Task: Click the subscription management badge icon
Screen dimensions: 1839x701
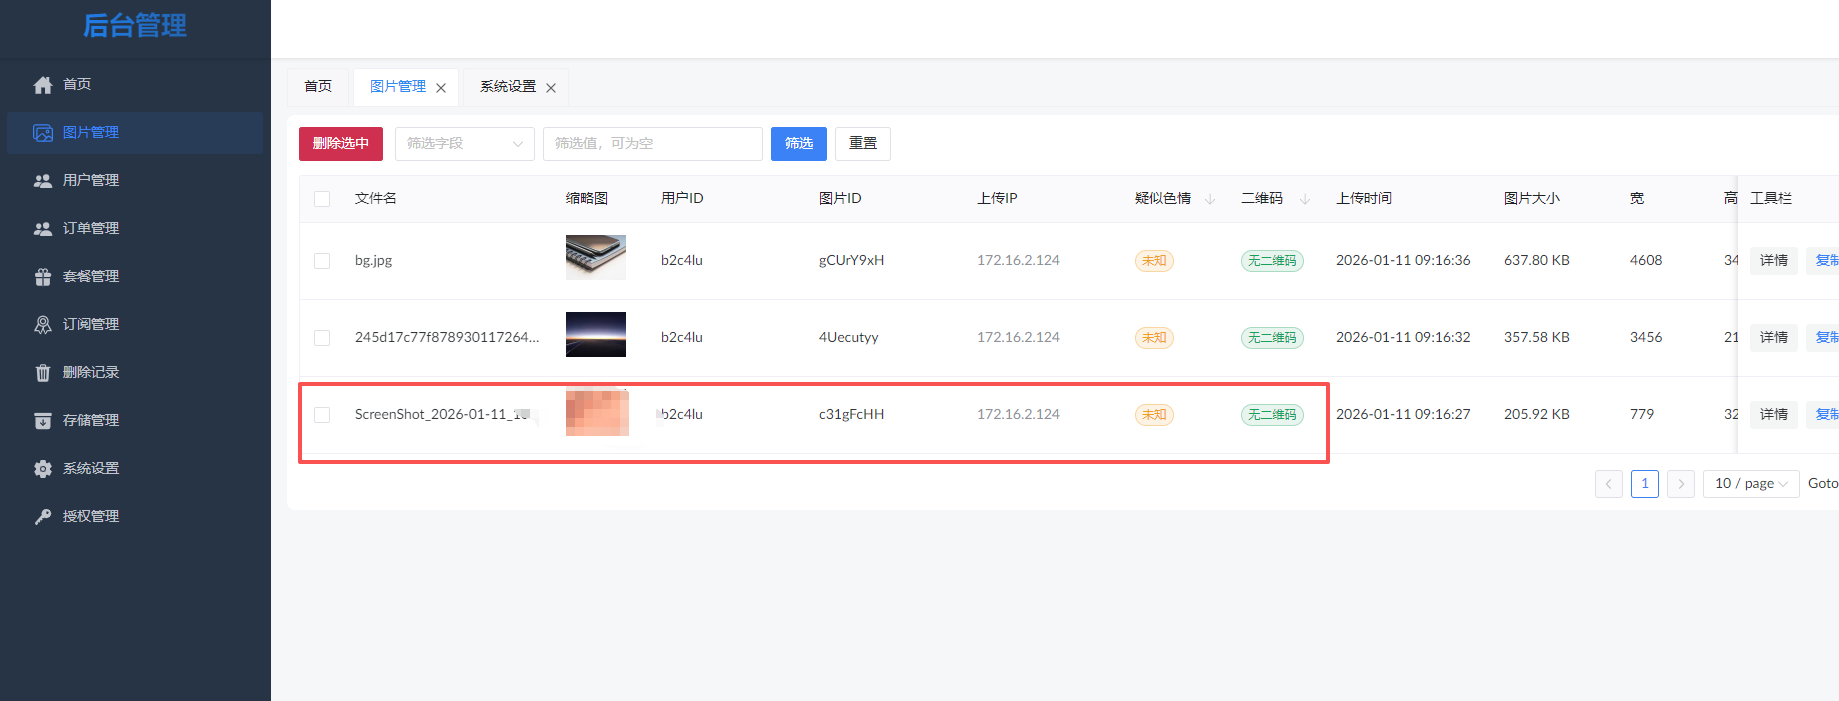Action: (43, 325)
